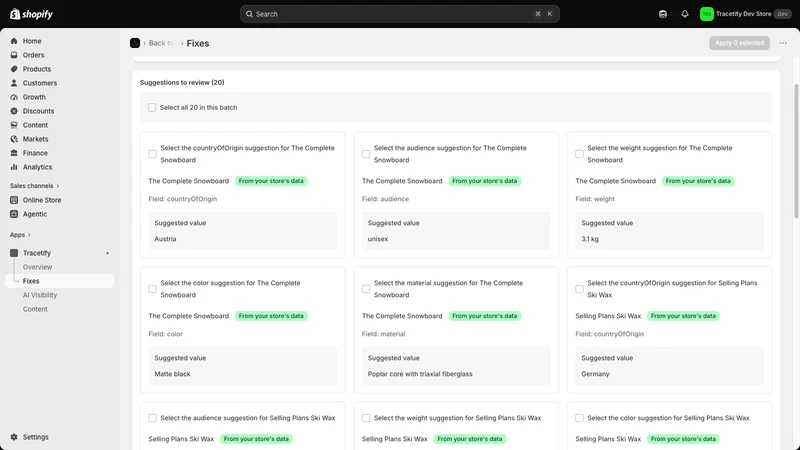The width and height of the screenshot is (800, 450).
Task: Check countryOfOrigin suggestion for Selling Plans Ski Wax
Action: coord(579,289)
